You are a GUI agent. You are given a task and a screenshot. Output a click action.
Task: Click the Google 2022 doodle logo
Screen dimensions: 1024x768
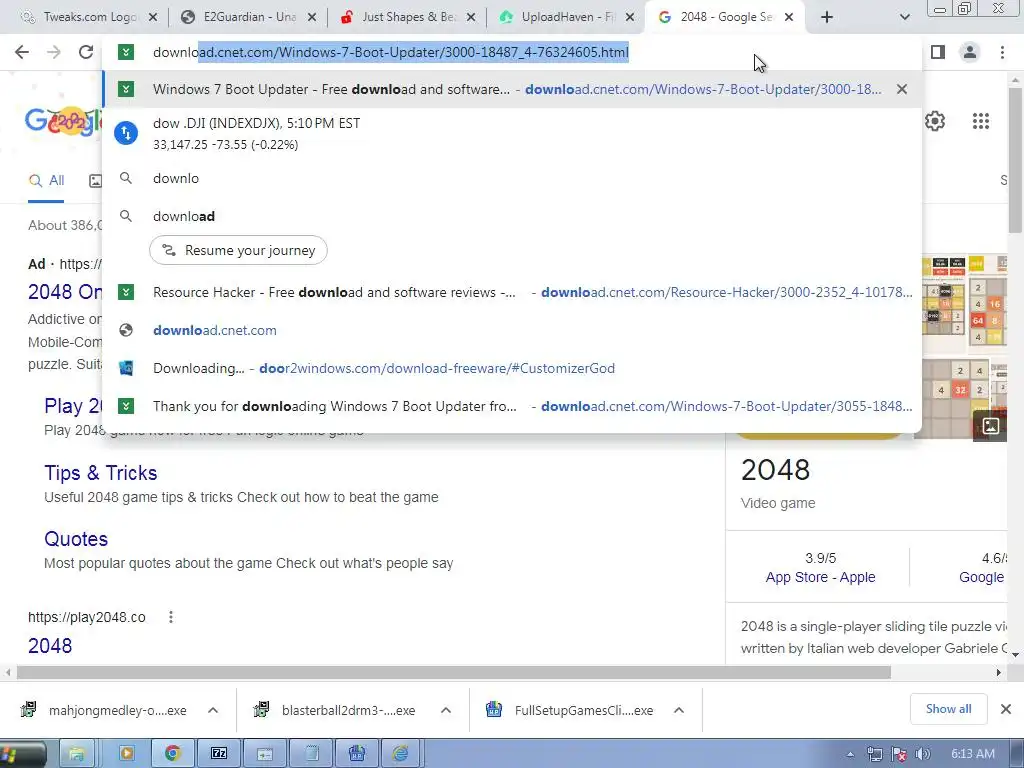pyautogui.click(x=63, y=121)
